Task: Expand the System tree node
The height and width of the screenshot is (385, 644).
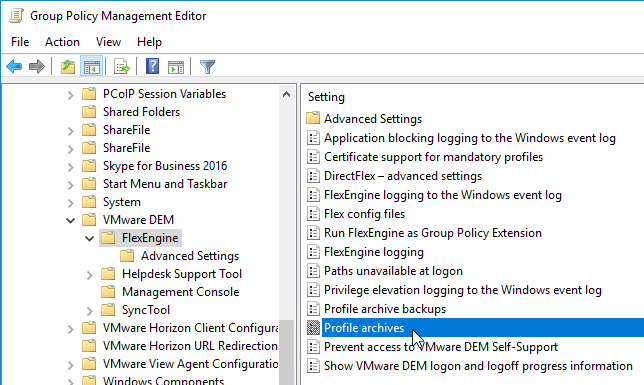Action: [71, 203]
